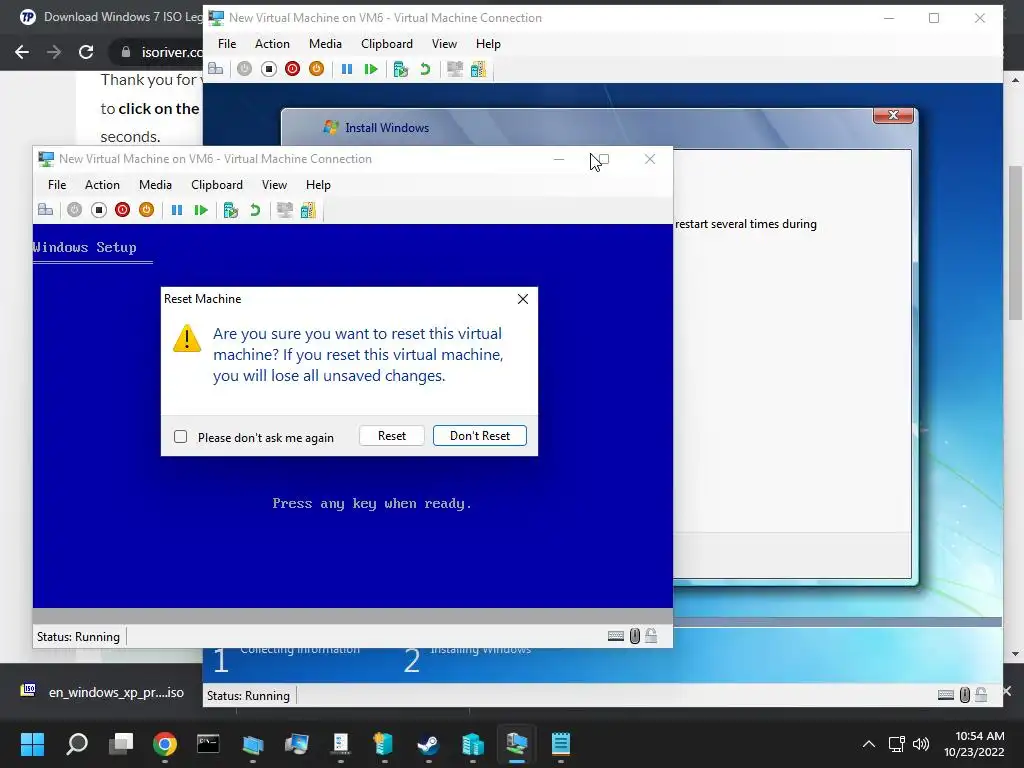Click red Shut Down icon in front VM toolbar
Viewport: 1024px width, 768px height.
coord(122,210)
